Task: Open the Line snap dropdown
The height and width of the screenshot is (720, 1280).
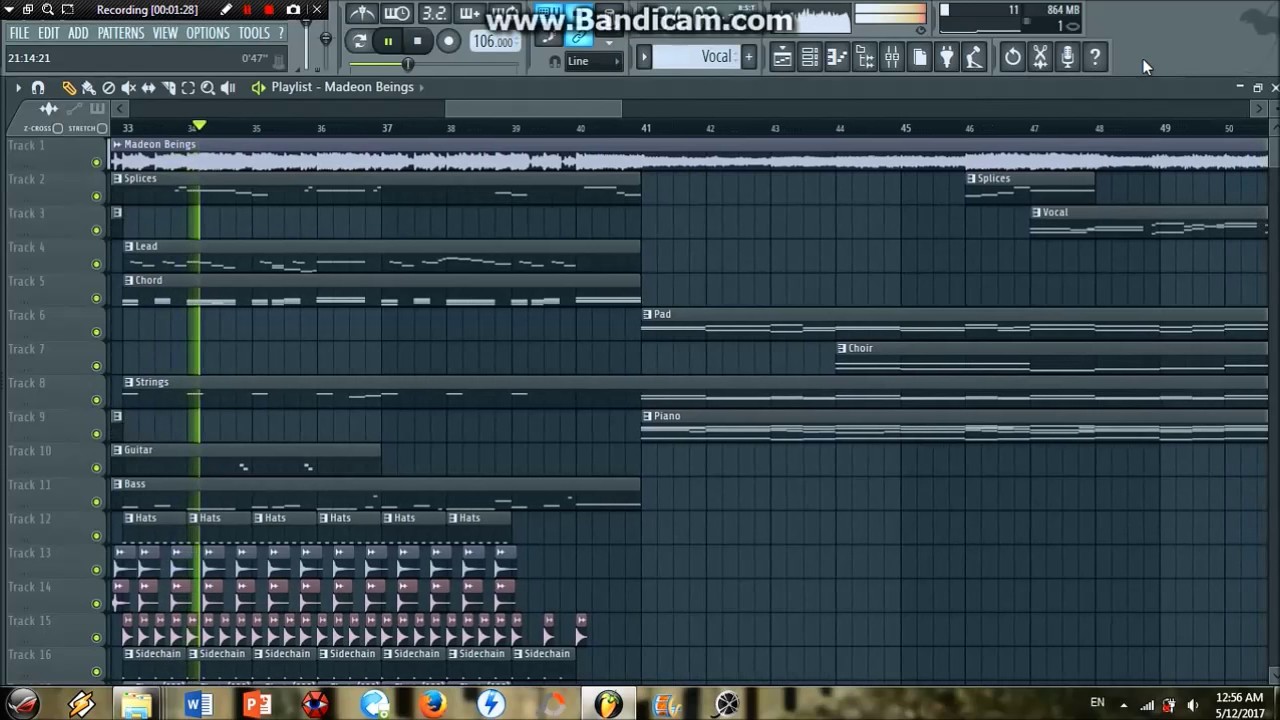Action: pyautogui.click(x=593, y=61)
